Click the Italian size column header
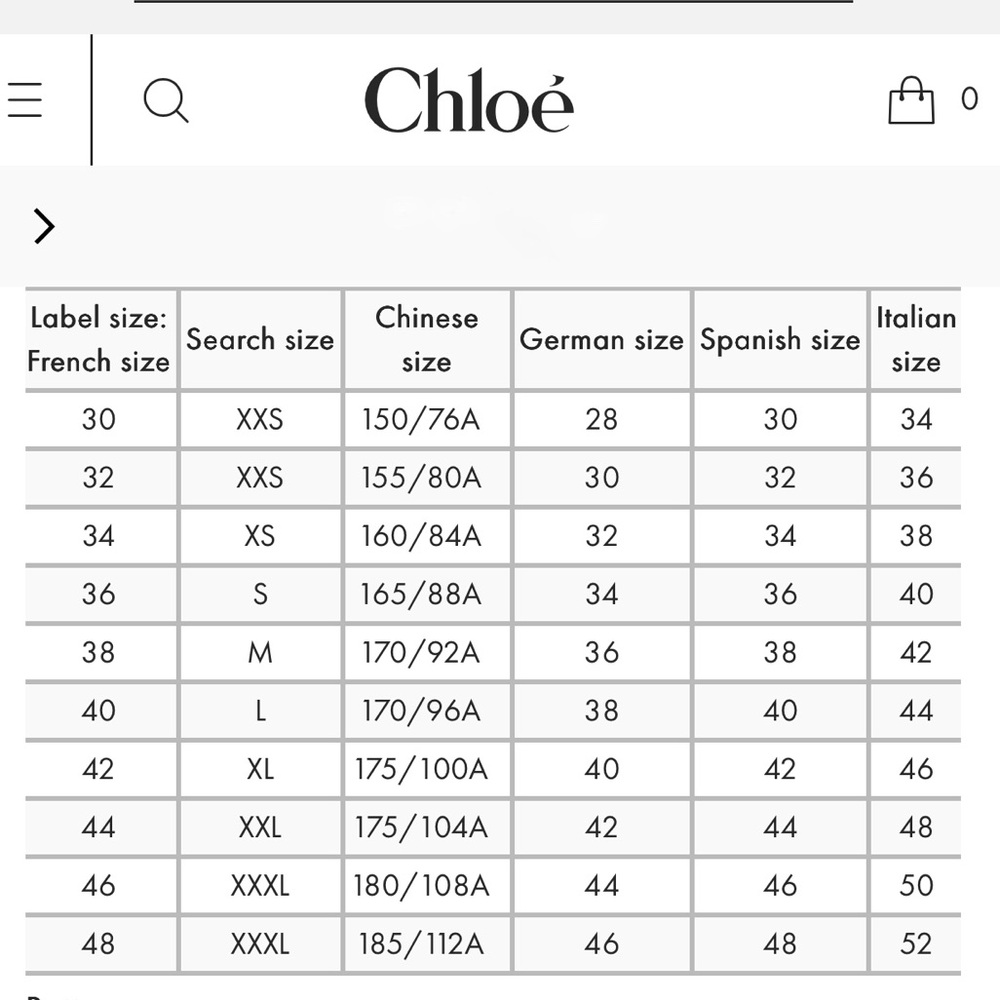The height and width of the screenshot is (1000, 1000). pos(916,339)
